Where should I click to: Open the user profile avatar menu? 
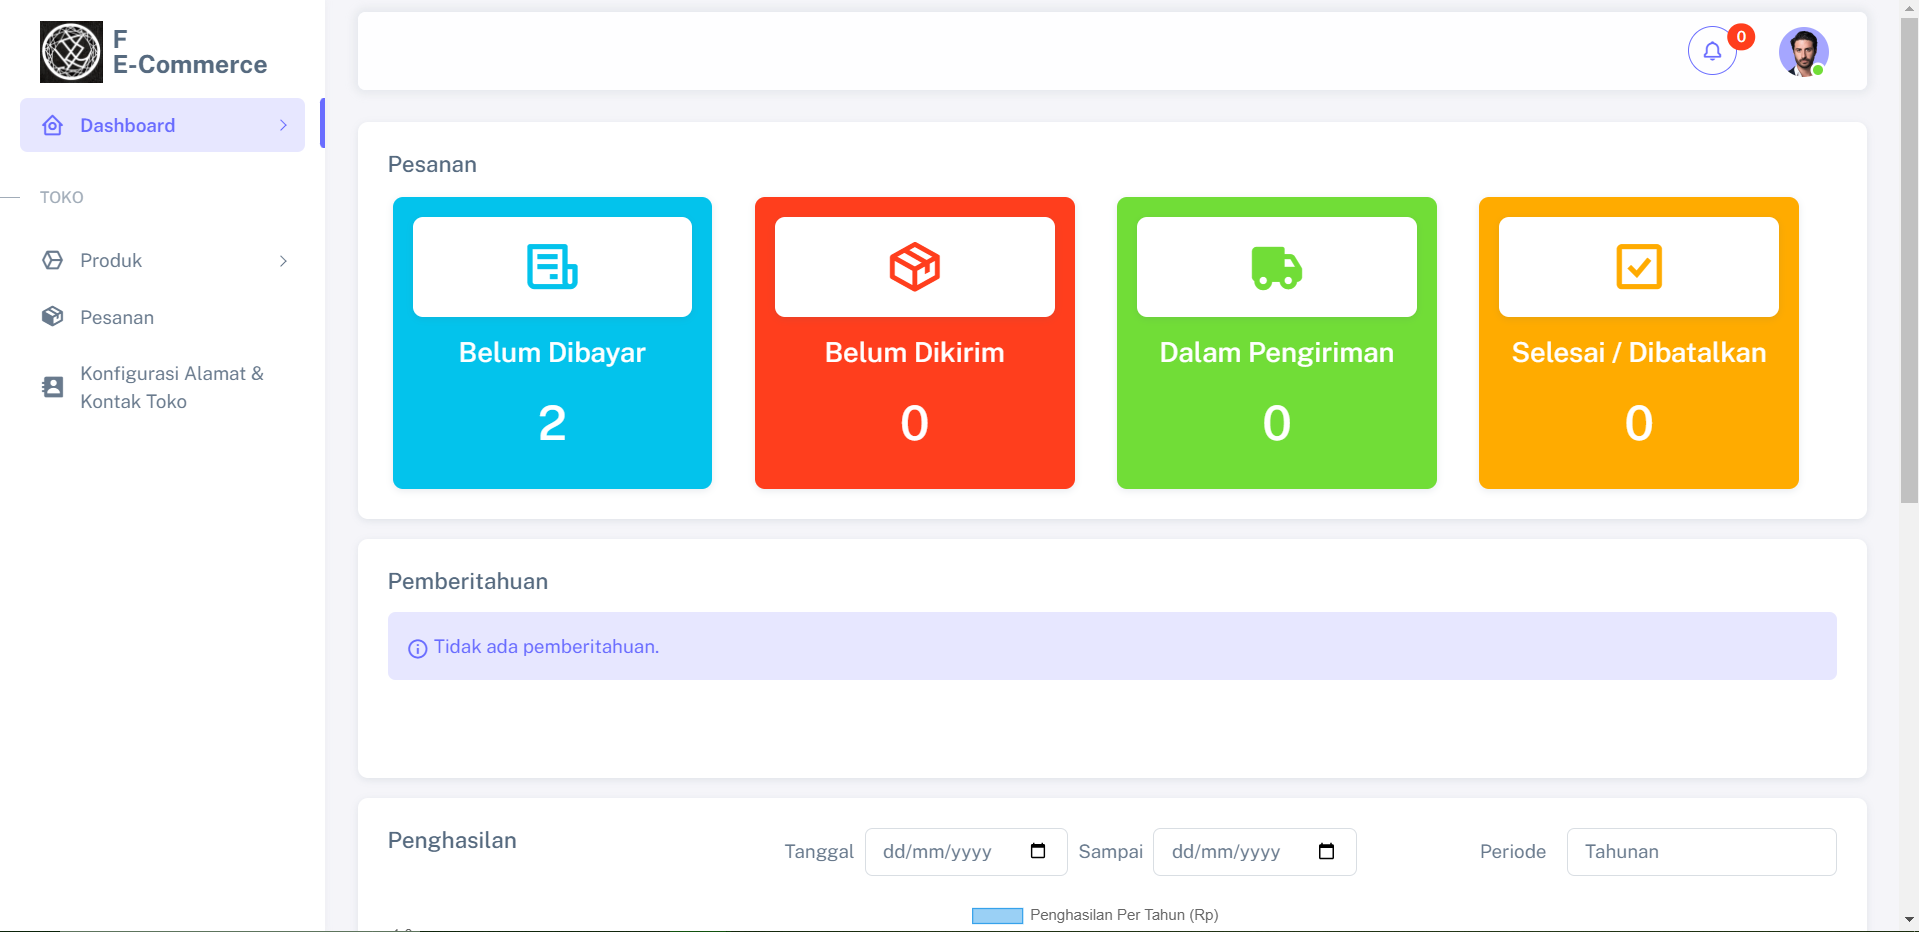[x=1803, y=52]
